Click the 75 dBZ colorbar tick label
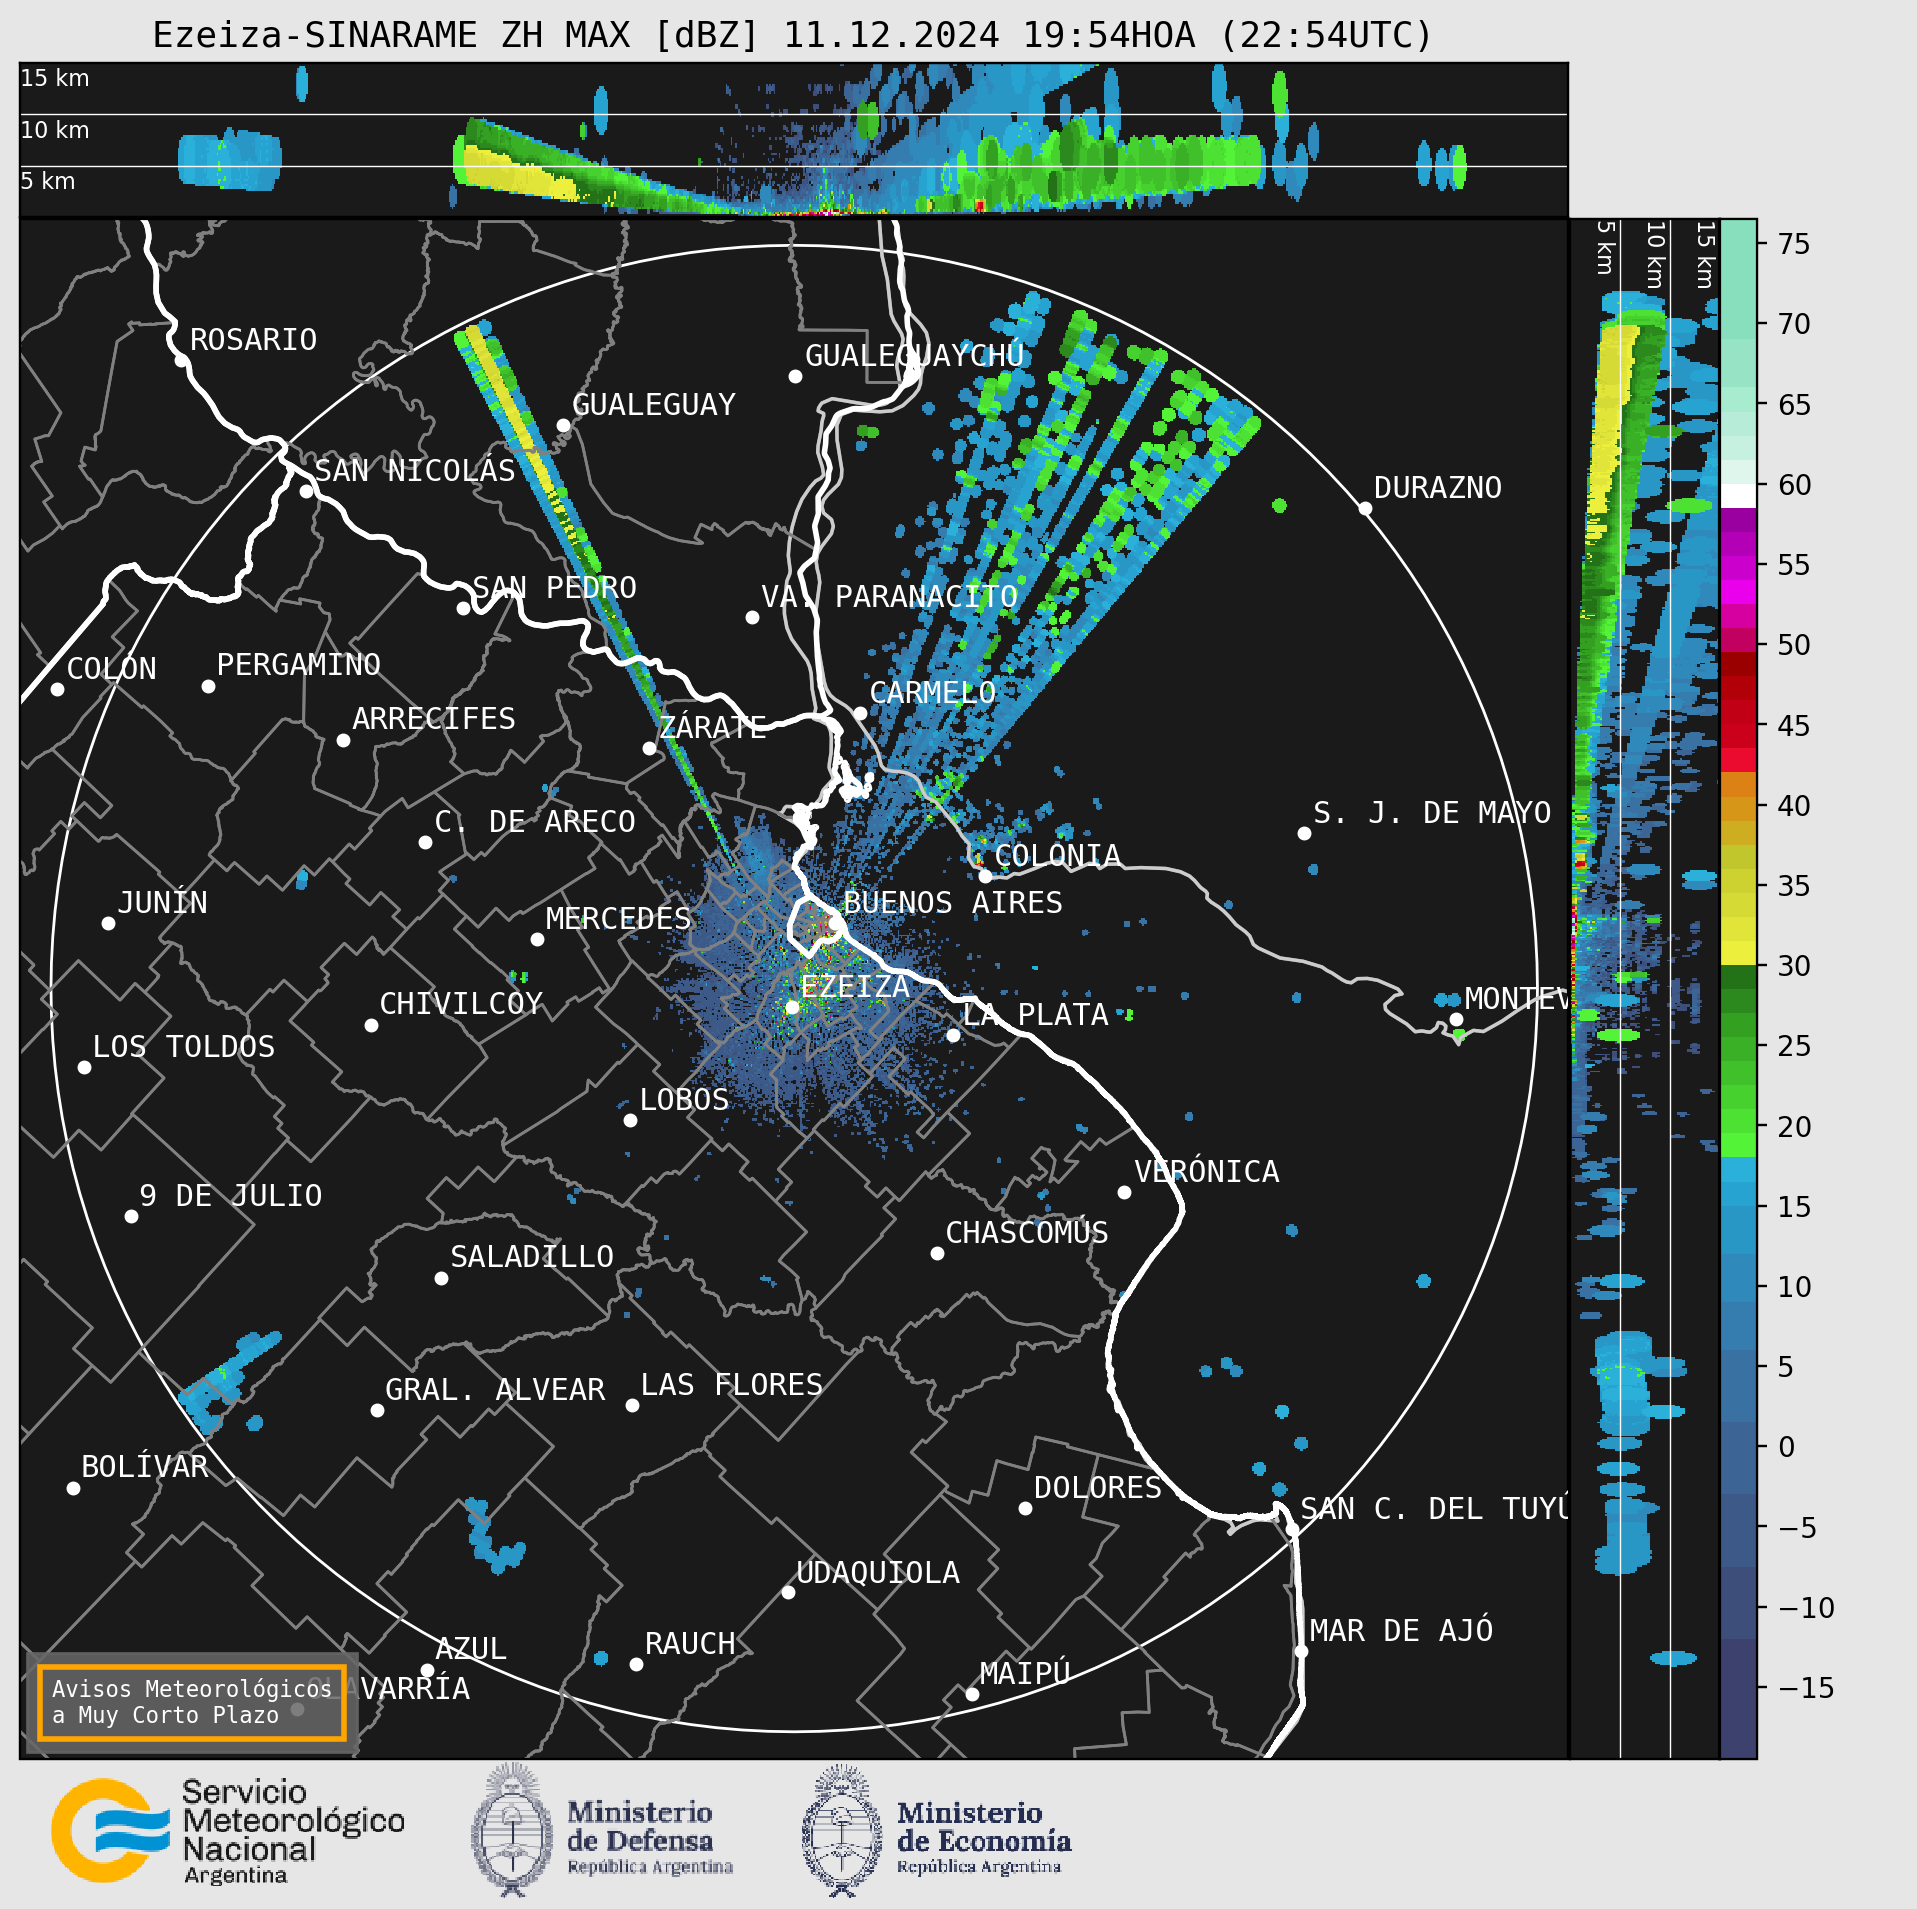Screen dimensions: 1917x1909 click(x=1794, y=243)
